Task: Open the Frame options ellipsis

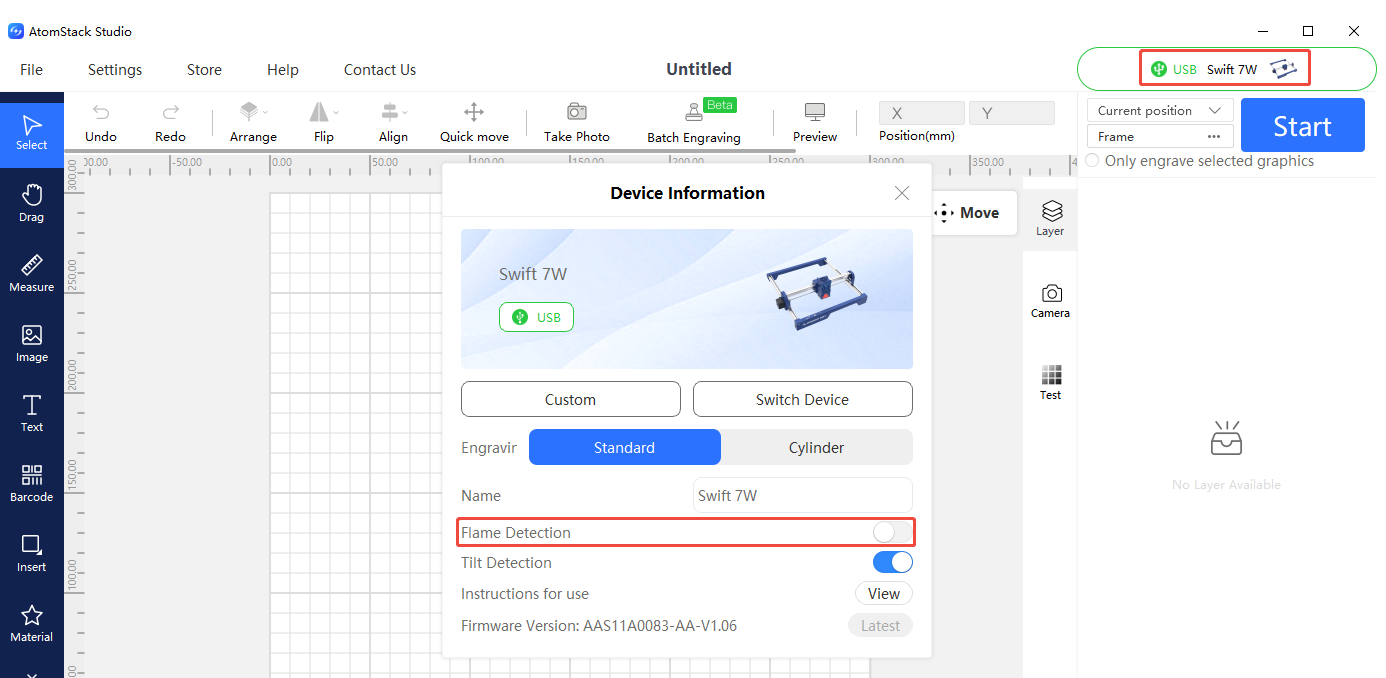Action: pos(1214,136)
